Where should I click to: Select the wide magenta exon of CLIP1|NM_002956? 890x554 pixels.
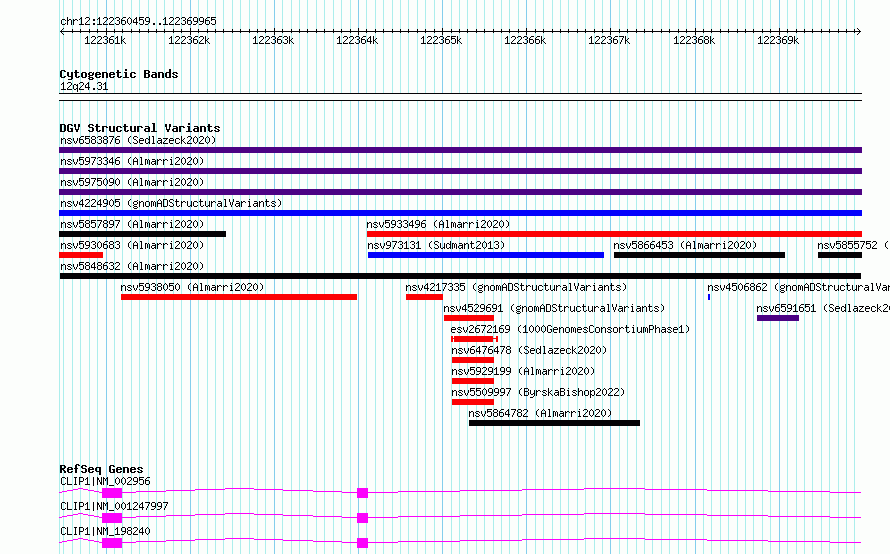[x=112, y=493]
